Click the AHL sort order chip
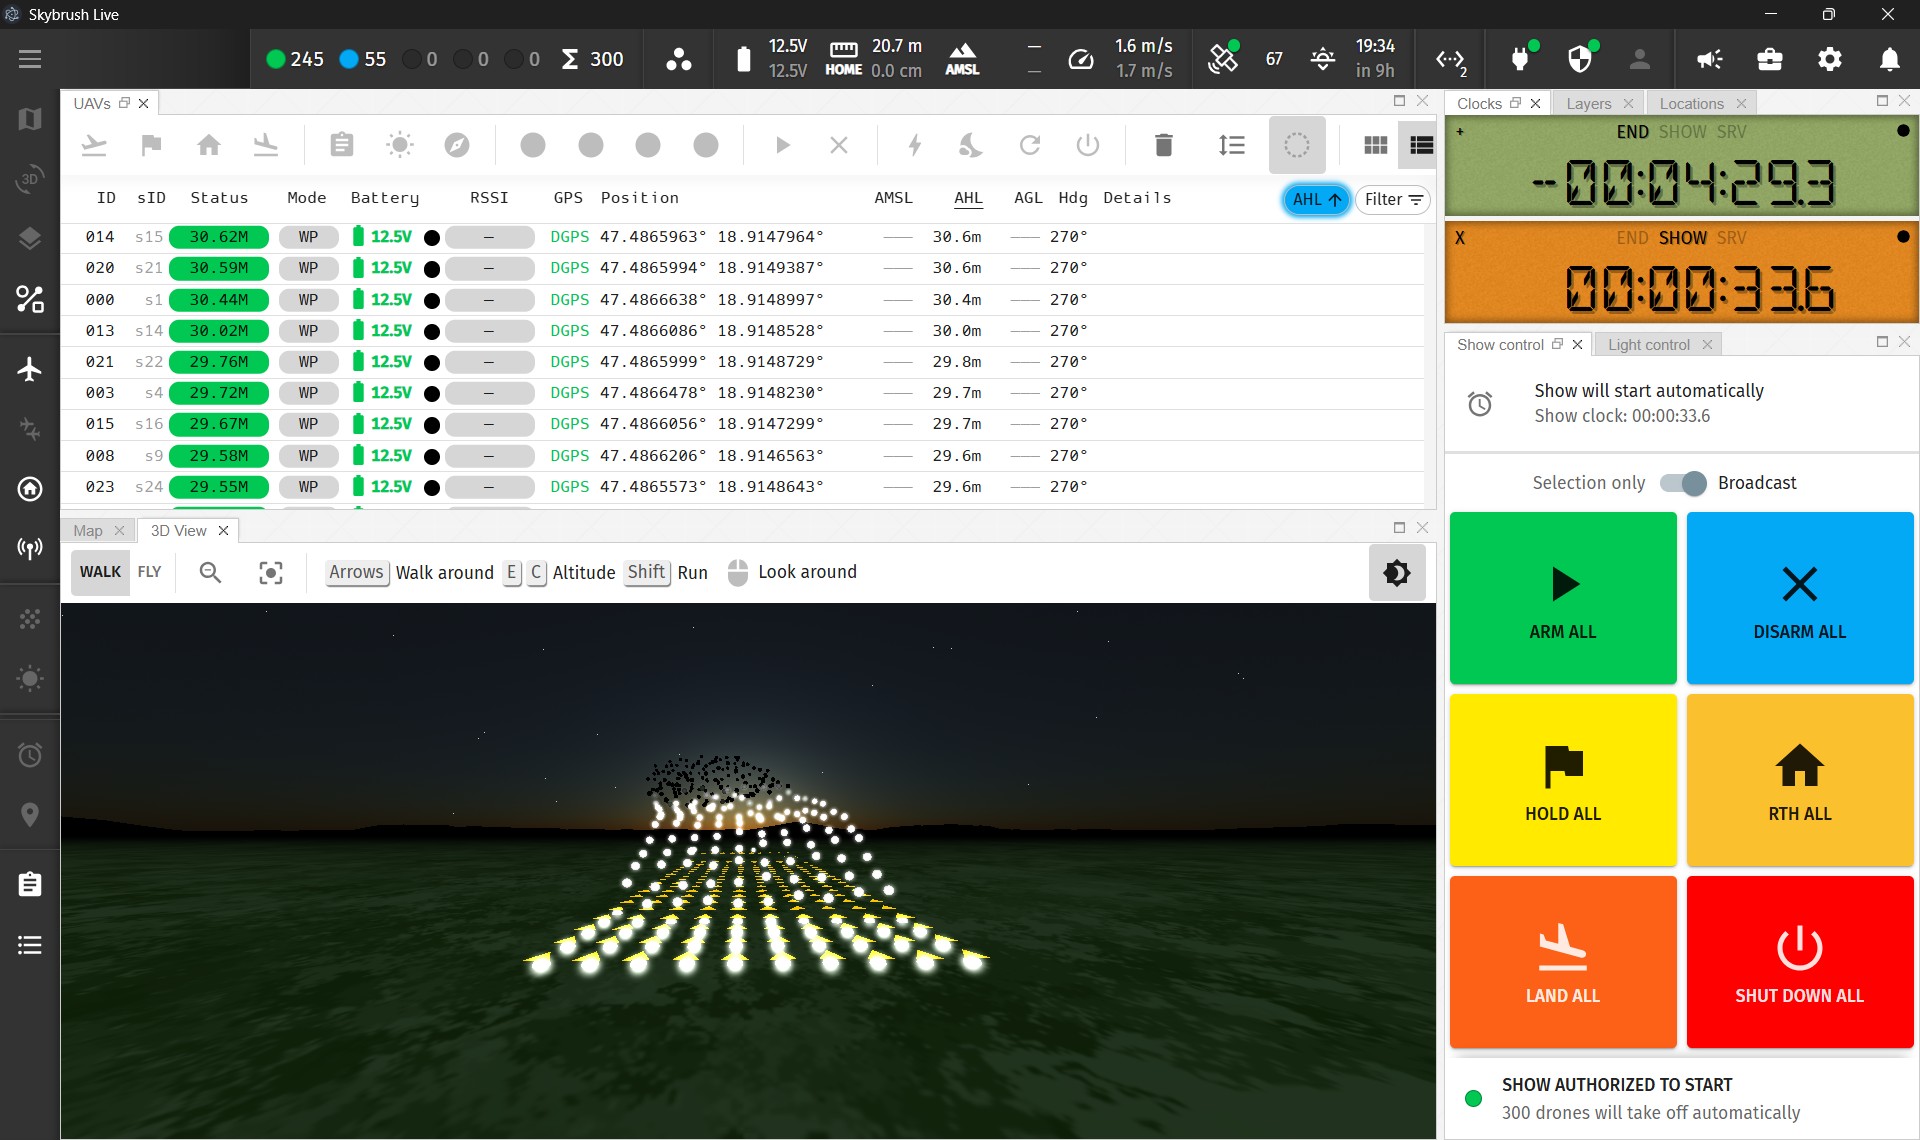The width and height of the screenshot is (1920, 1140). tap(1315, 199)
